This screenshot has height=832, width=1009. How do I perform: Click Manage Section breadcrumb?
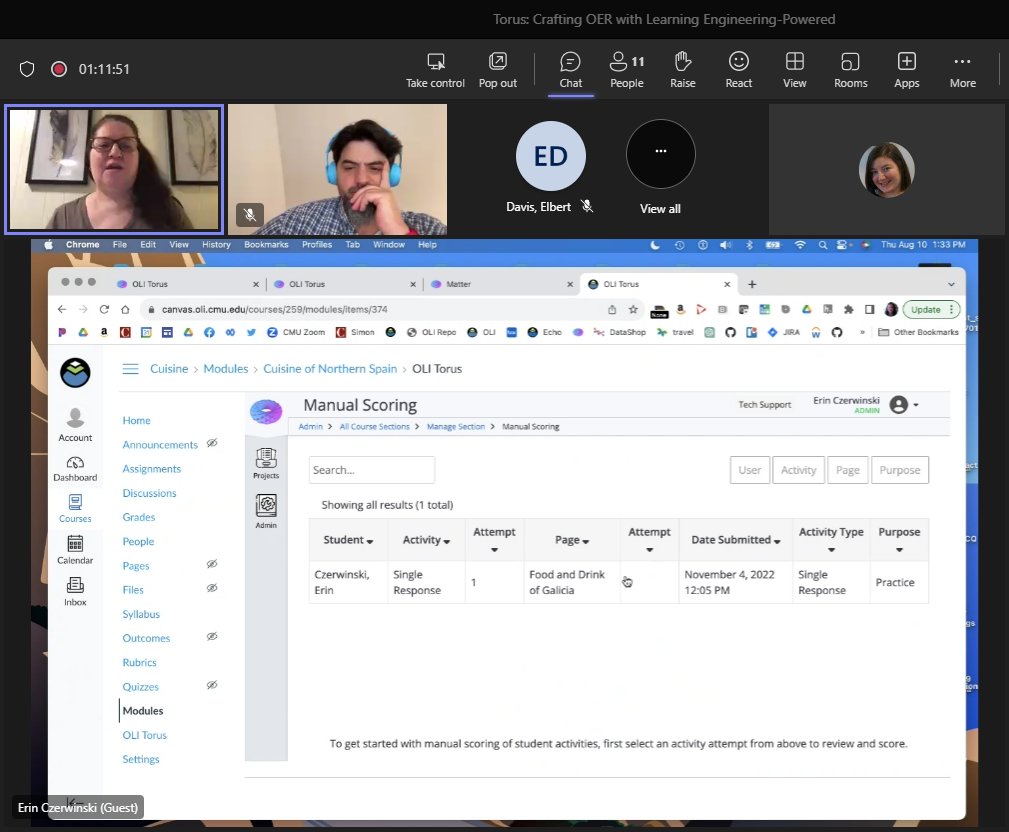pos(456,427)
